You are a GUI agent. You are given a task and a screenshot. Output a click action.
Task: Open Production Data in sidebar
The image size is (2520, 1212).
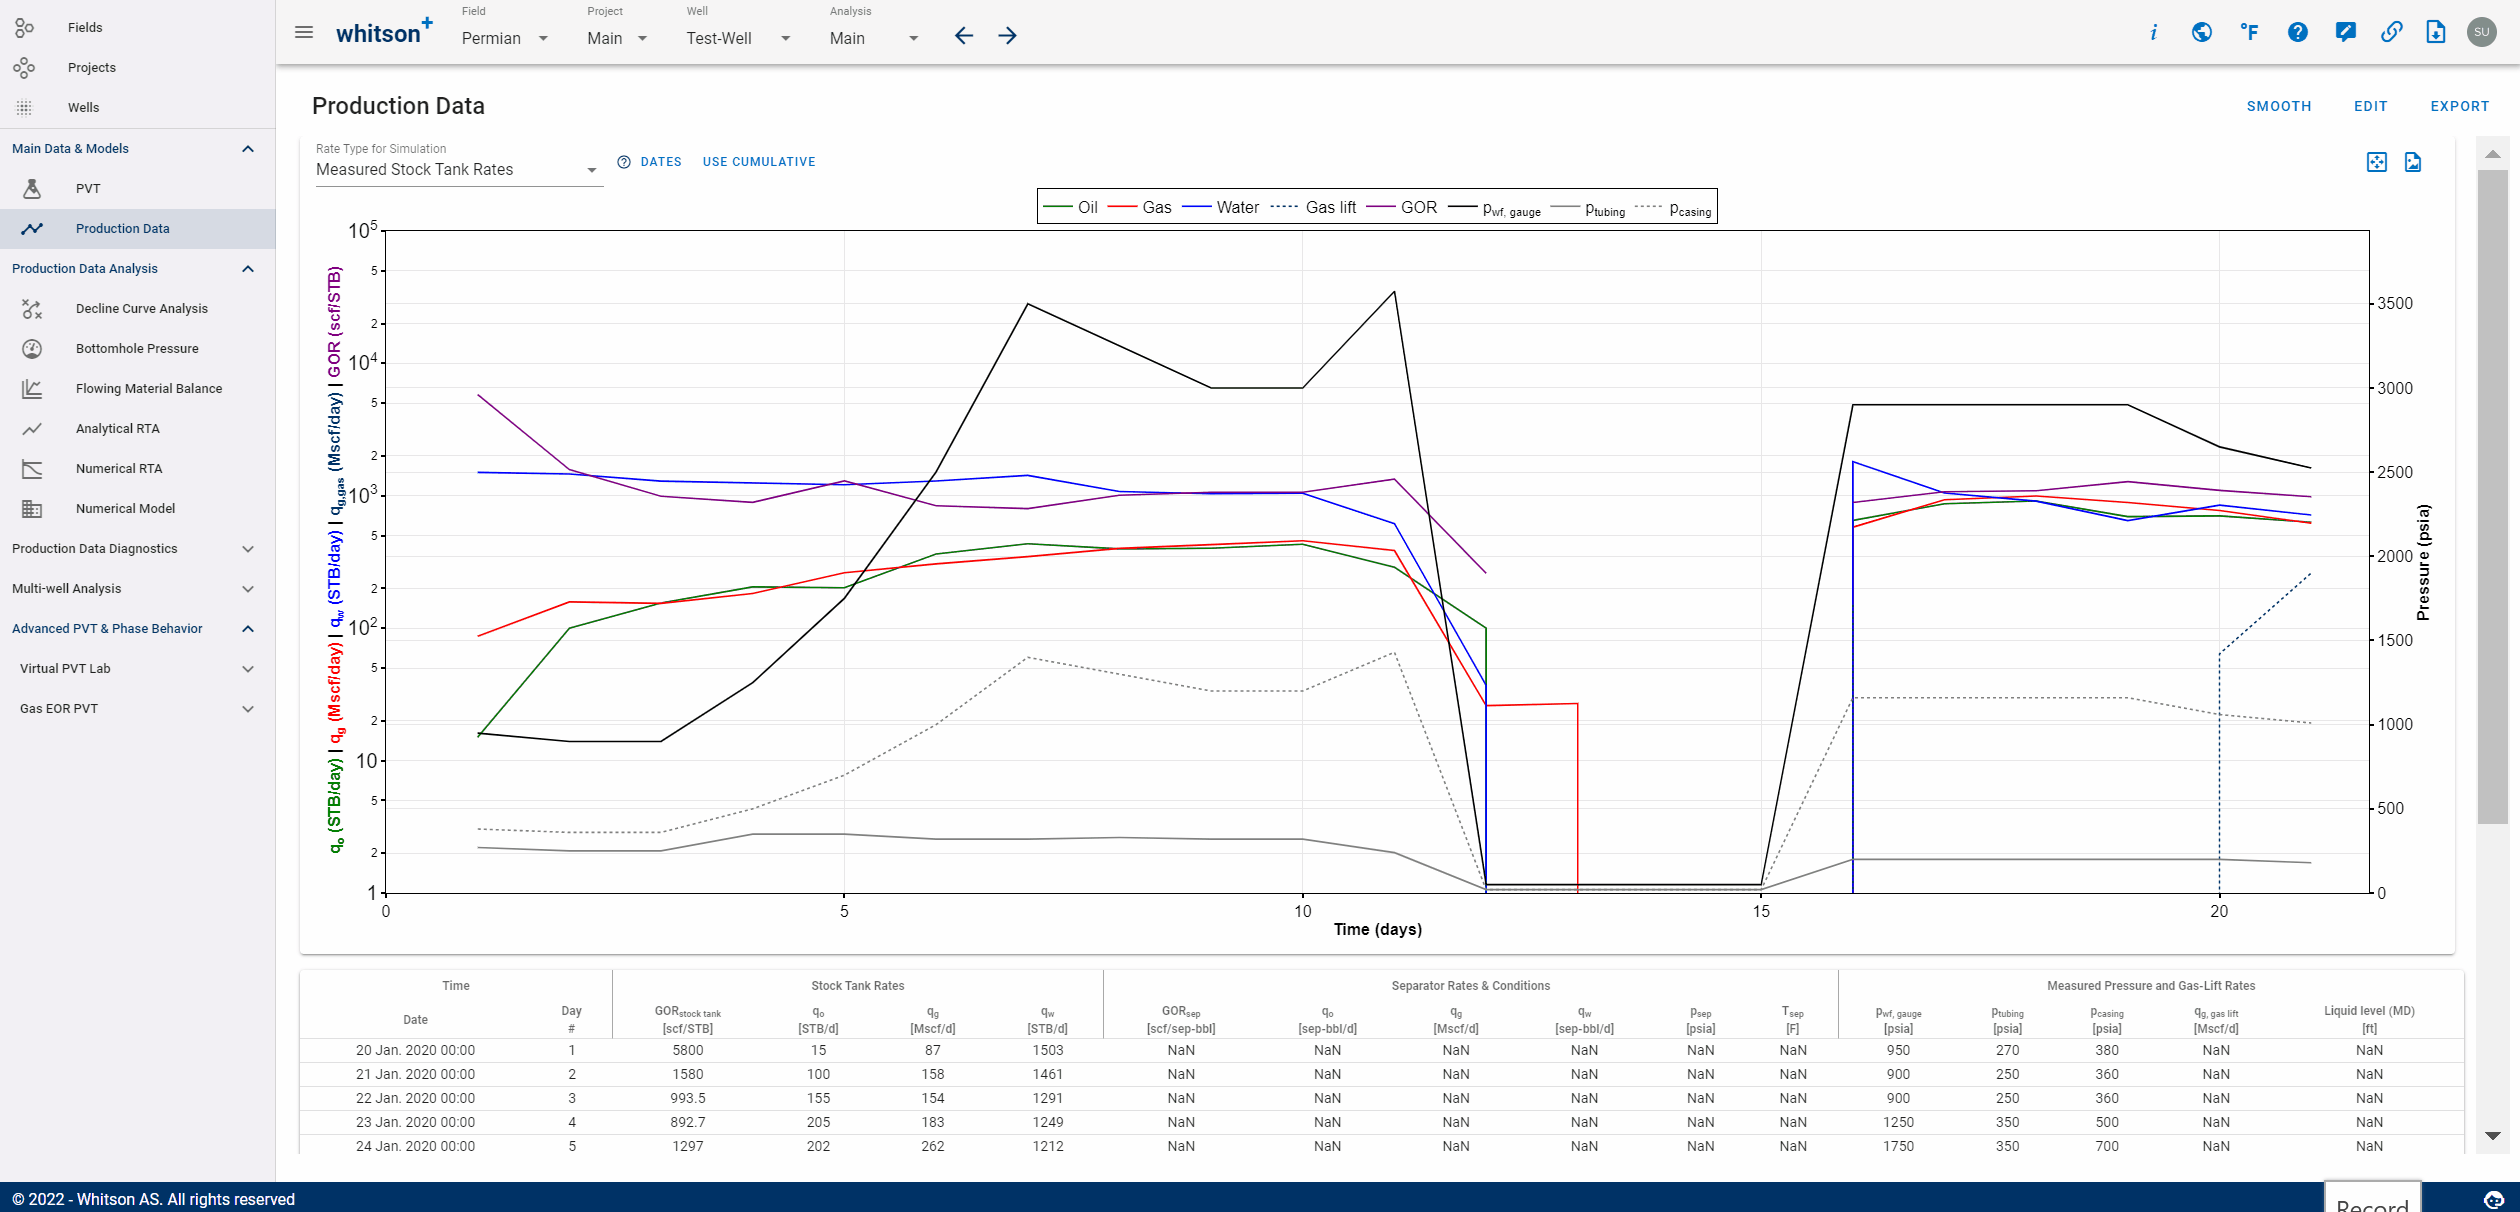[138, 228]
